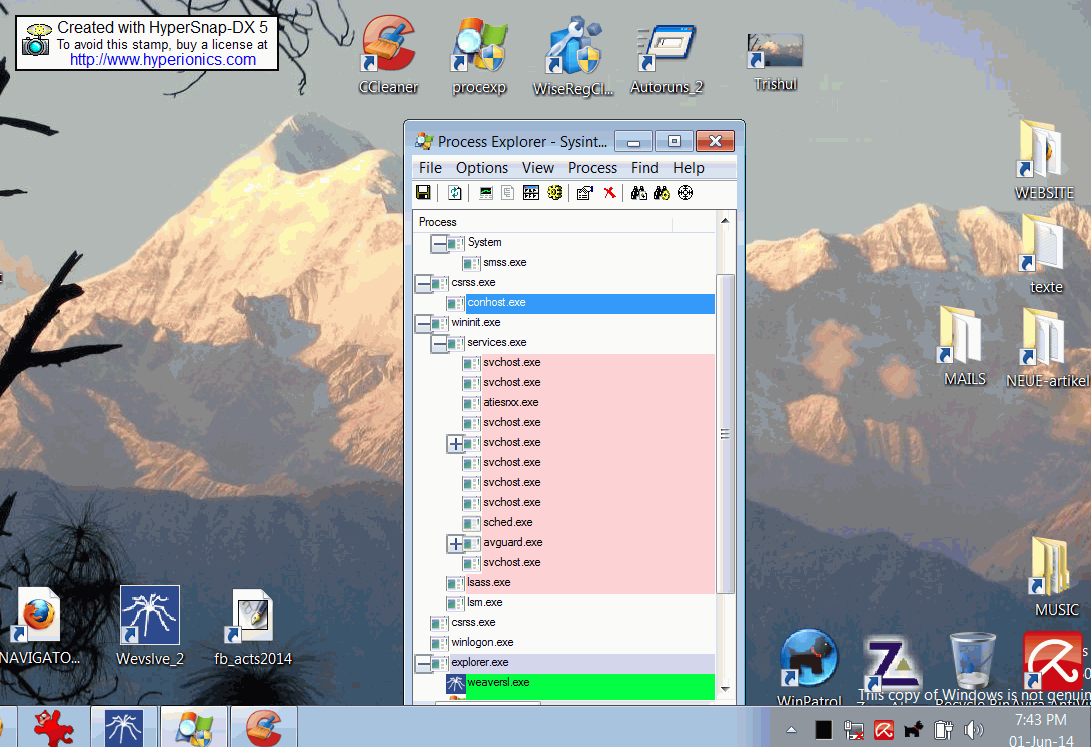Select the lsm.exe process row
This screenshot has height=747, width=1091.
coord(564,602)
